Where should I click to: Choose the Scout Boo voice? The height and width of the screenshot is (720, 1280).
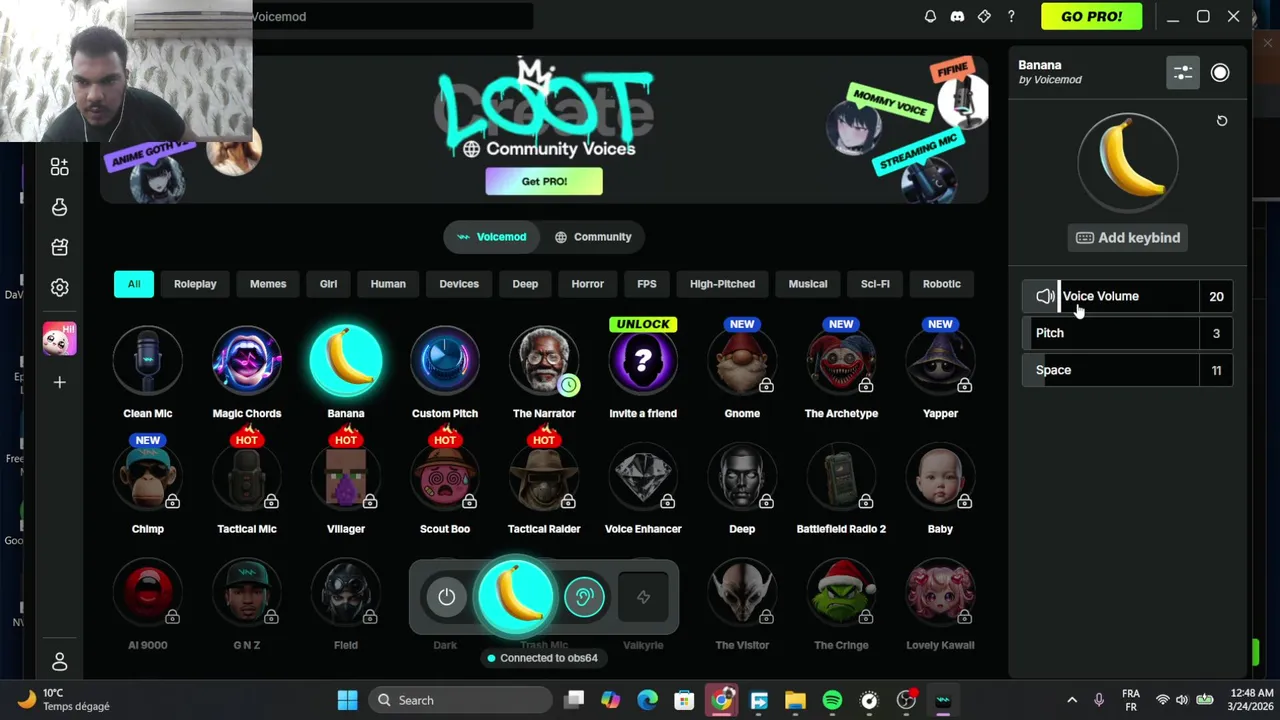coord(445,477)
